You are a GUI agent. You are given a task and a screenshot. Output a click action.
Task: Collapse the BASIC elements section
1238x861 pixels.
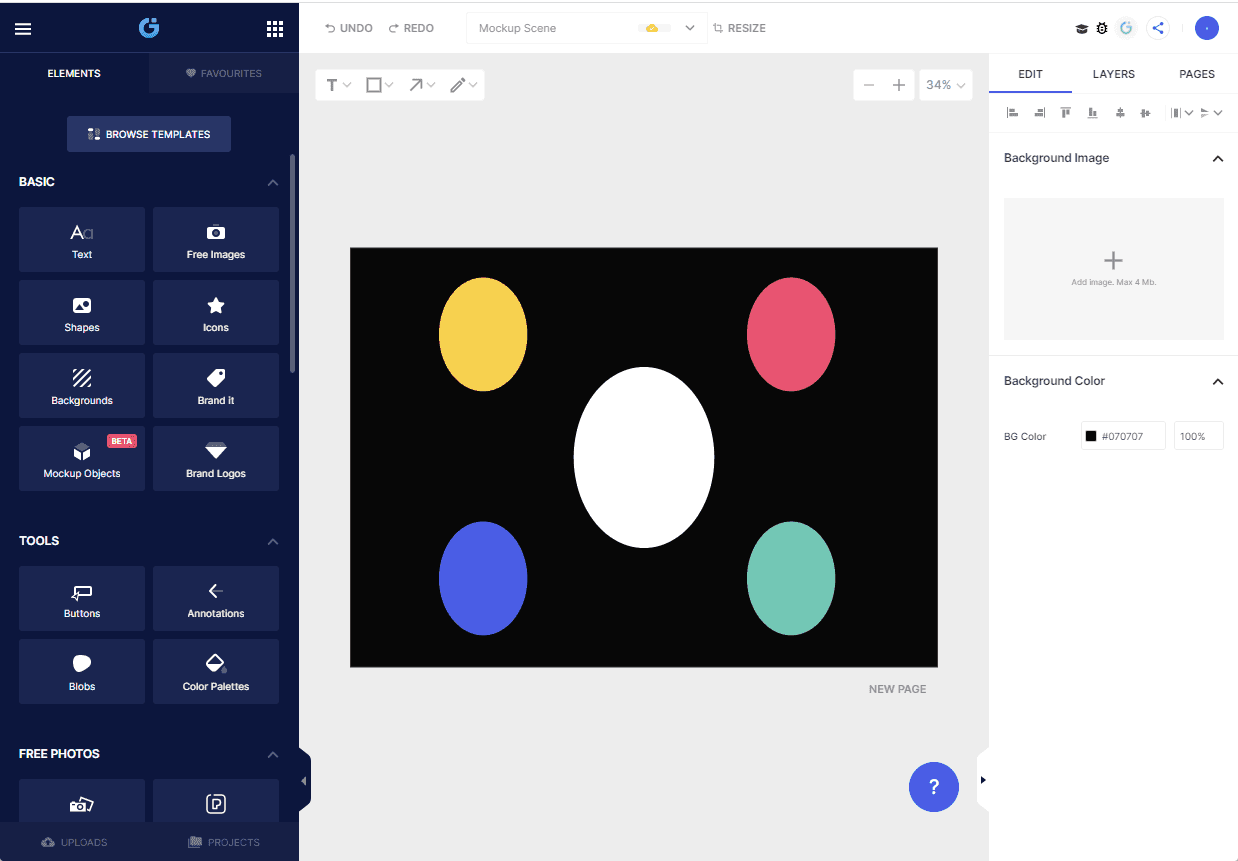pyautogui.click(x=273, y=182)
